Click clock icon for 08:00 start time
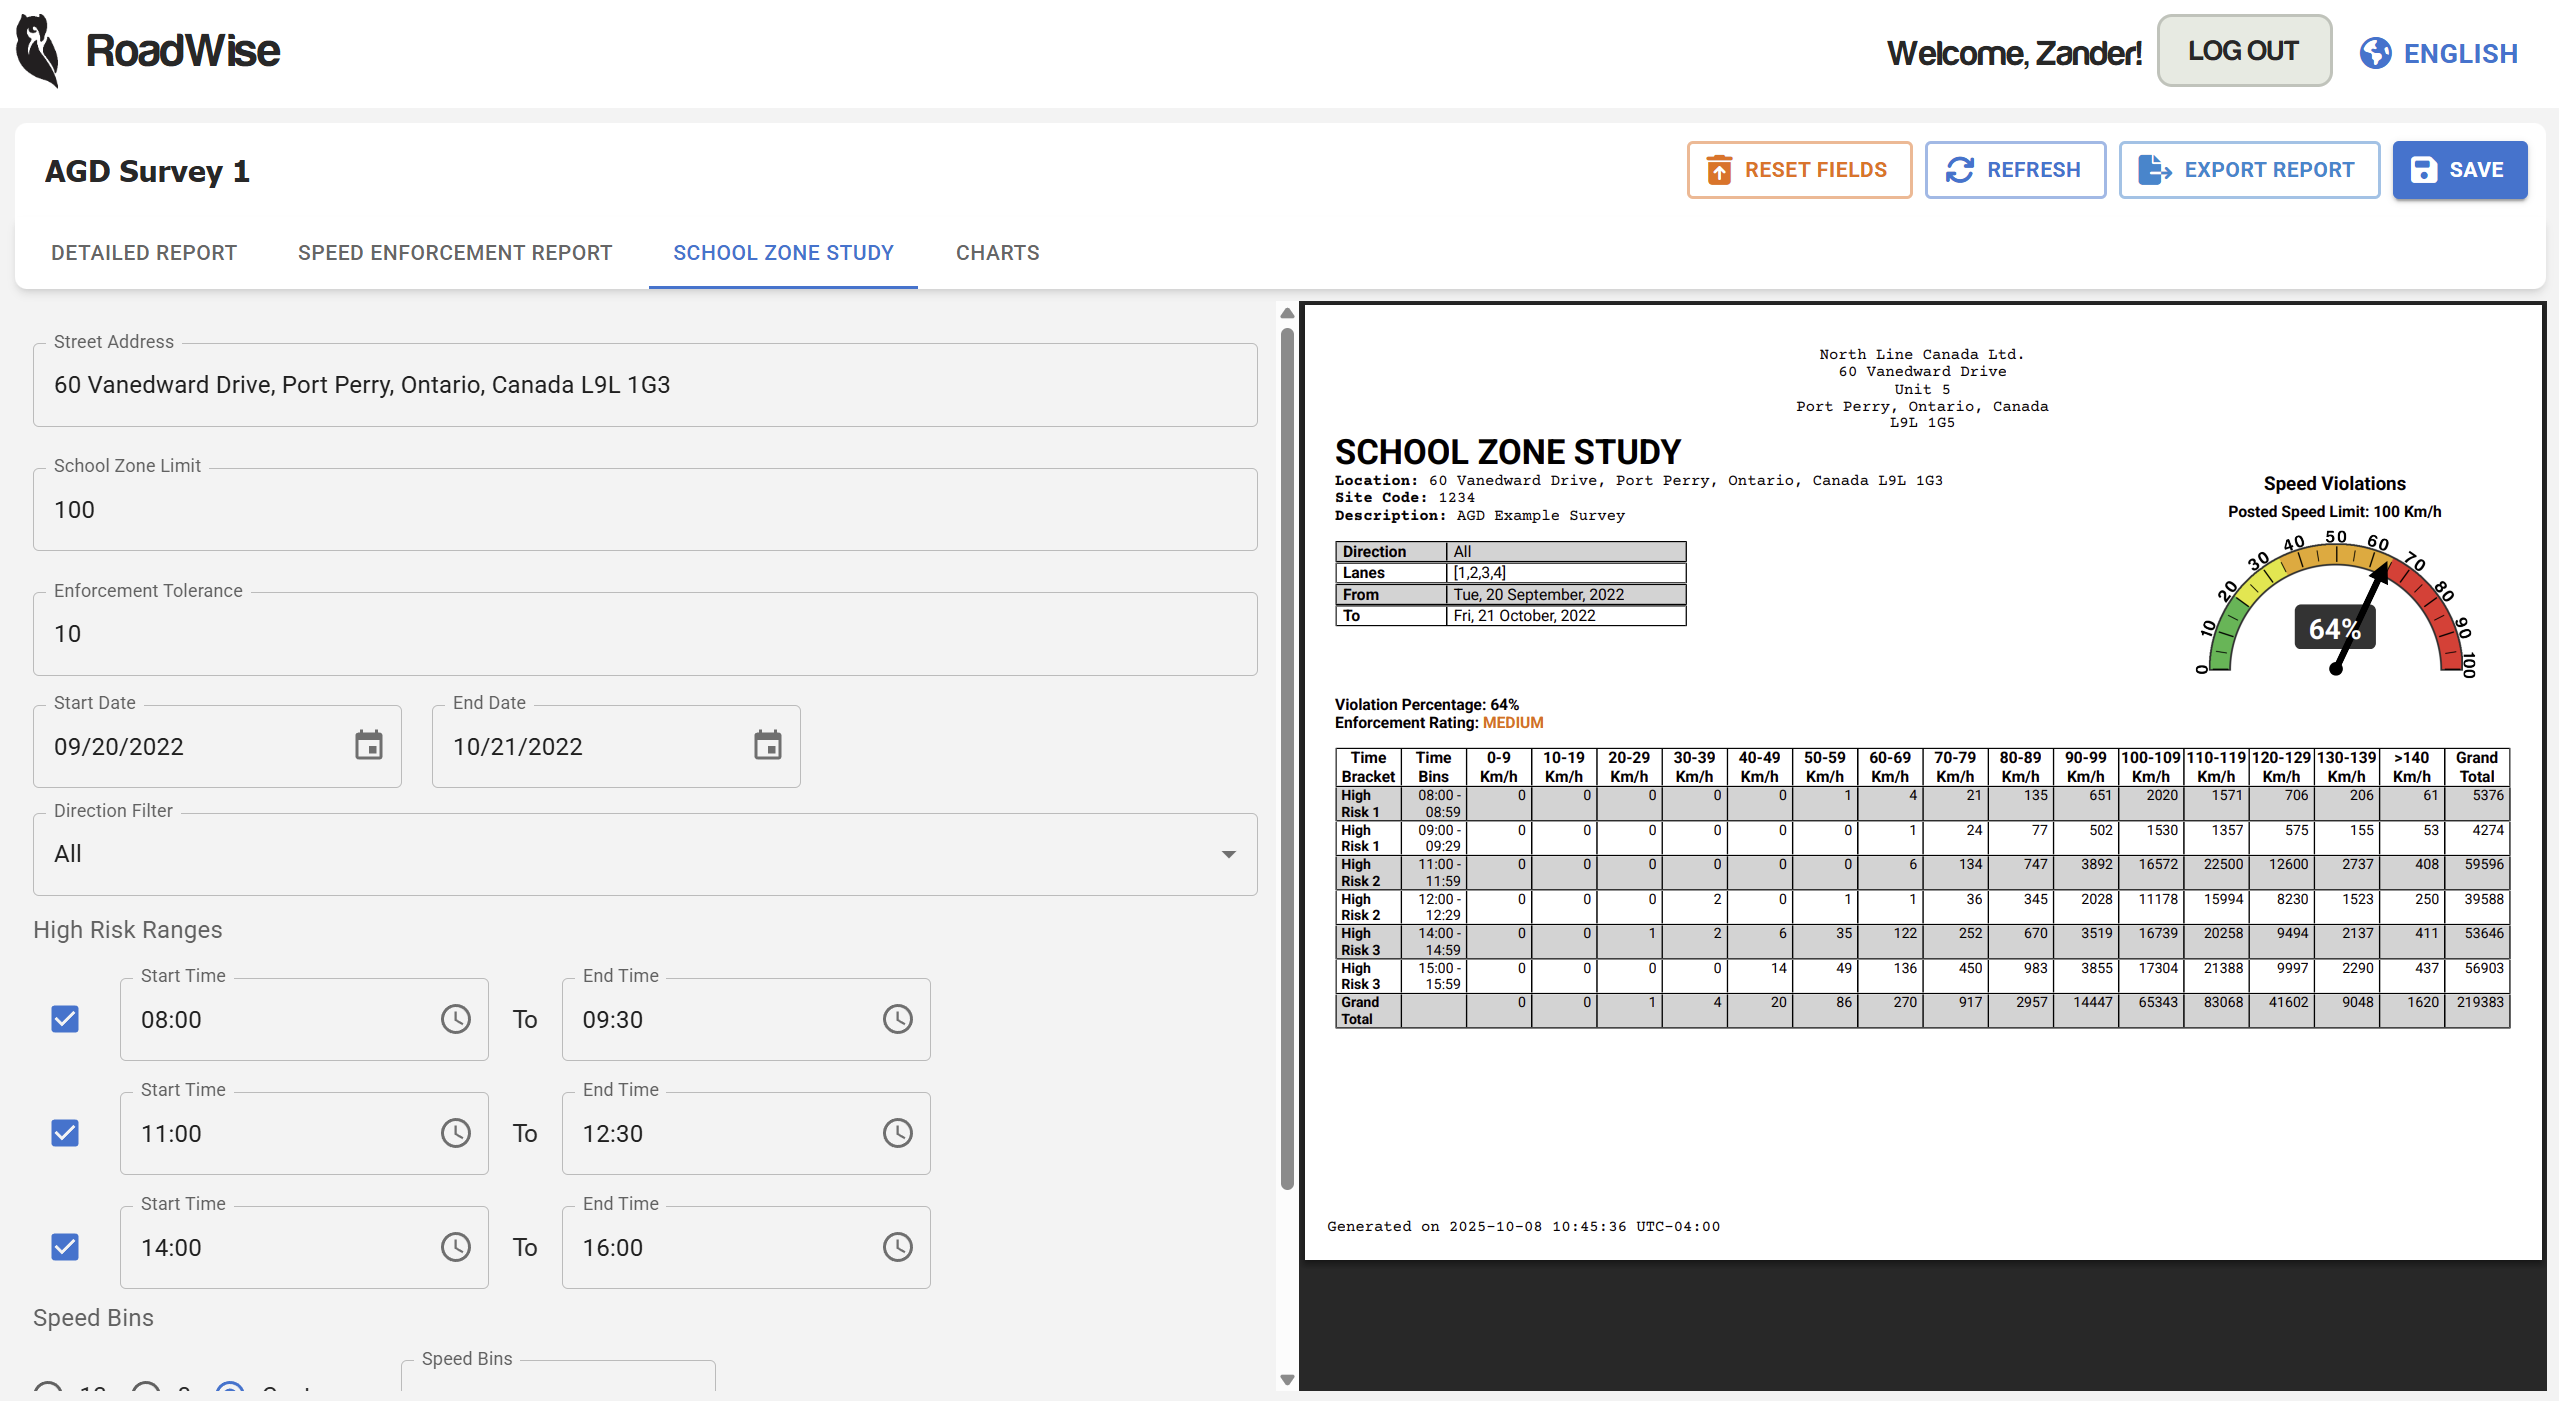2559x1401 pixels. pyautogui.click(x=456, y=1019)
